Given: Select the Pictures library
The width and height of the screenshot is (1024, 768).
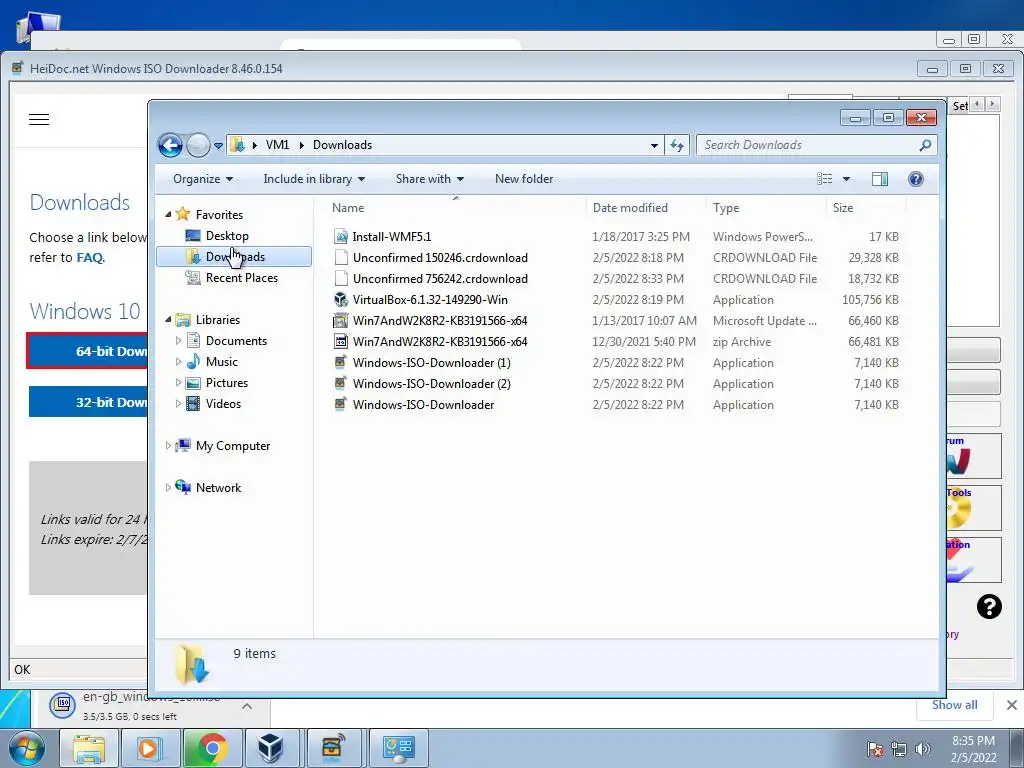Looking at the screenshot, I should [227, 383].
